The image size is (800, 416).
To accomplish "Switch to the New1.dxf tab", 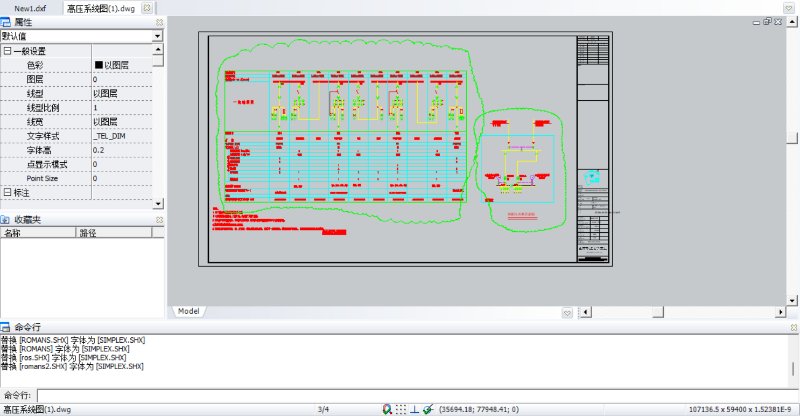I will pos(30,8).
